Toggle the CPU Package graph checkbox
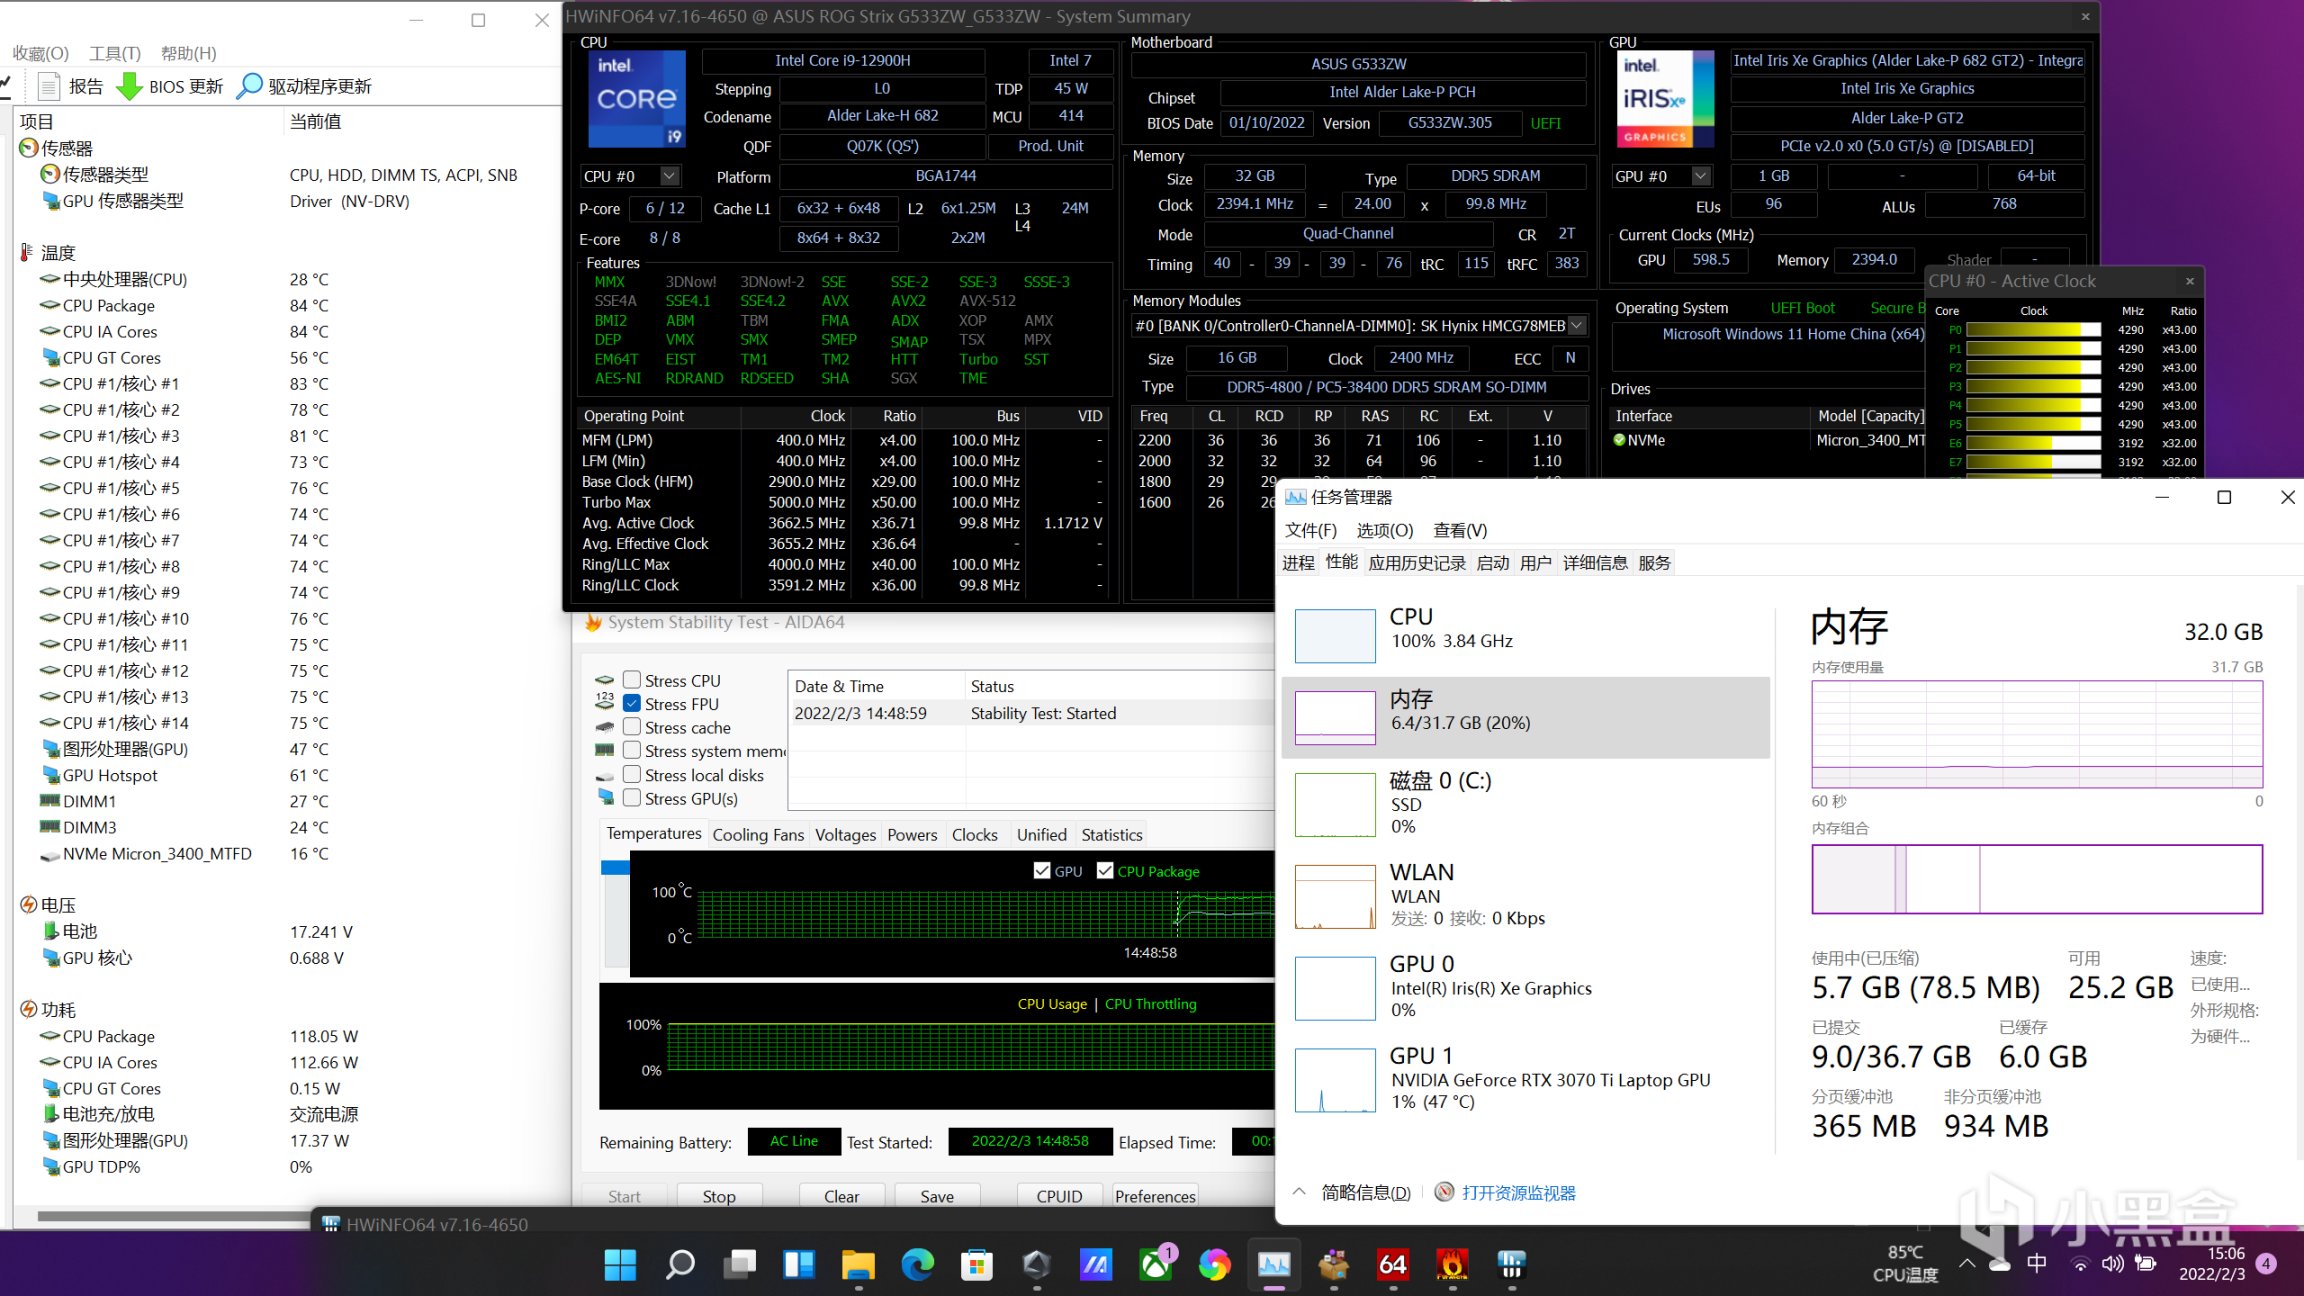The height and width of the screenshot is (1296, 2304). tap(1105, 871)
